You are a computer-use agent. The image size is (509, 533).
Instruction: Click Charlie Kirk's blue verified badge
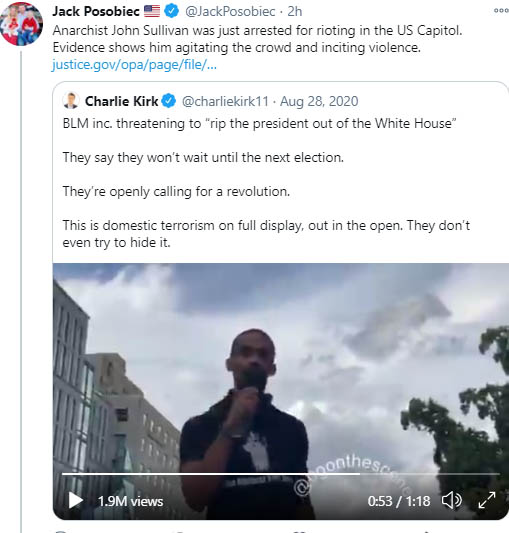[x=168, y=101]
